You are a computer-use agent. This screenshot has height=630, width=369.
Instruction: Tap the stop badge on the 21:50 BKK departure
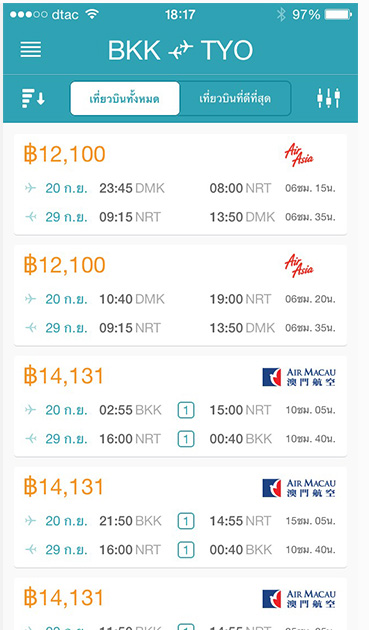coord(186,521)
